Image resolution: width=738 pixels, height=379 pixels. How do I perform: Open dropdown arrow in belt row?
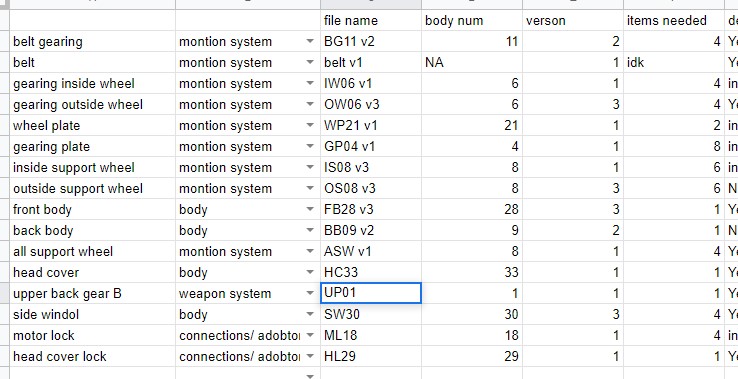click(x=310, y=63)
